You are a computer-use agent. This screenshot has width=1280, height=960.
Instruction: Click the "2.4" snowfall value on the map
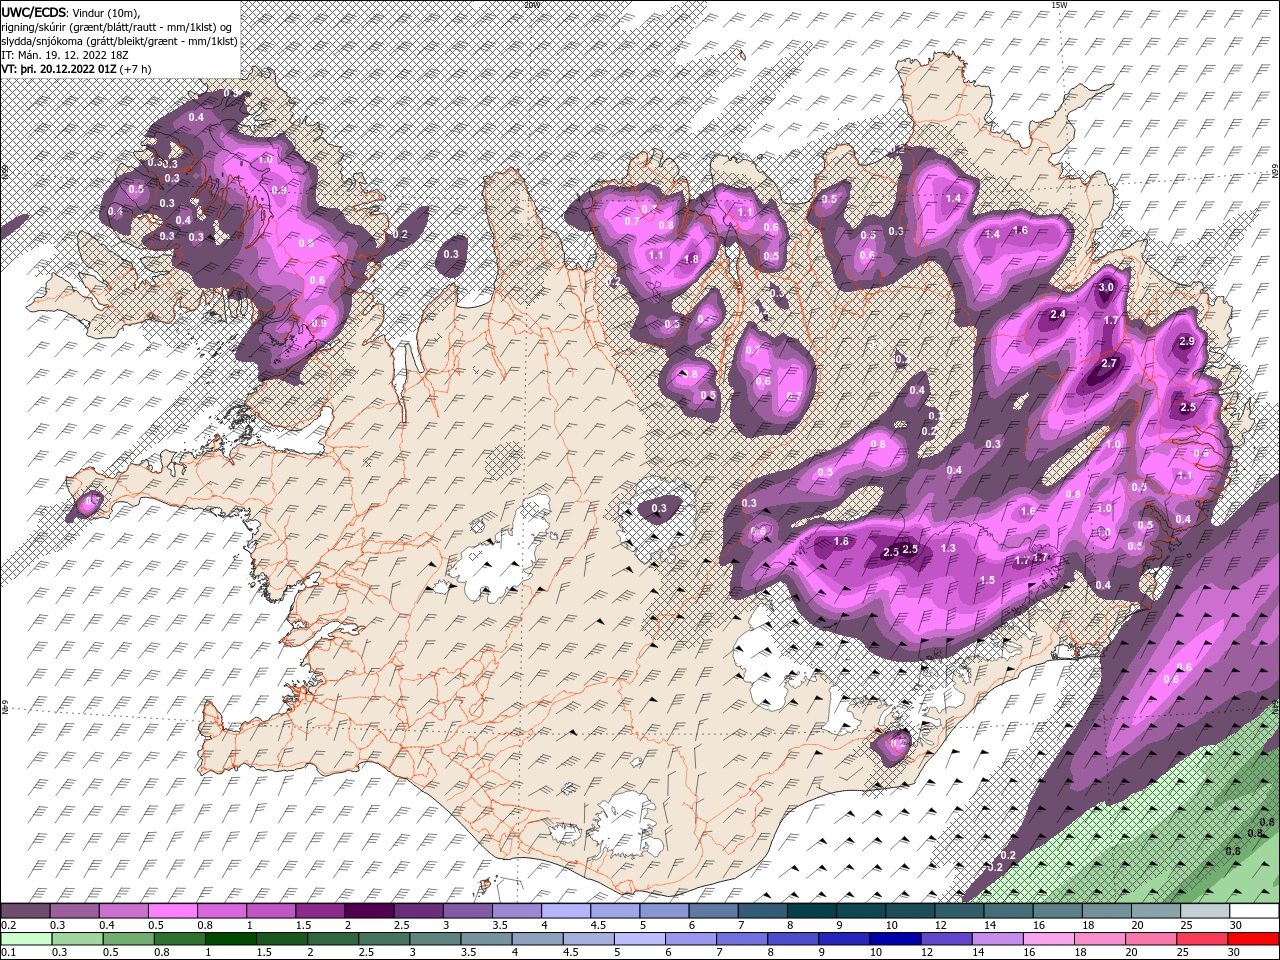tap(1058, 314)
